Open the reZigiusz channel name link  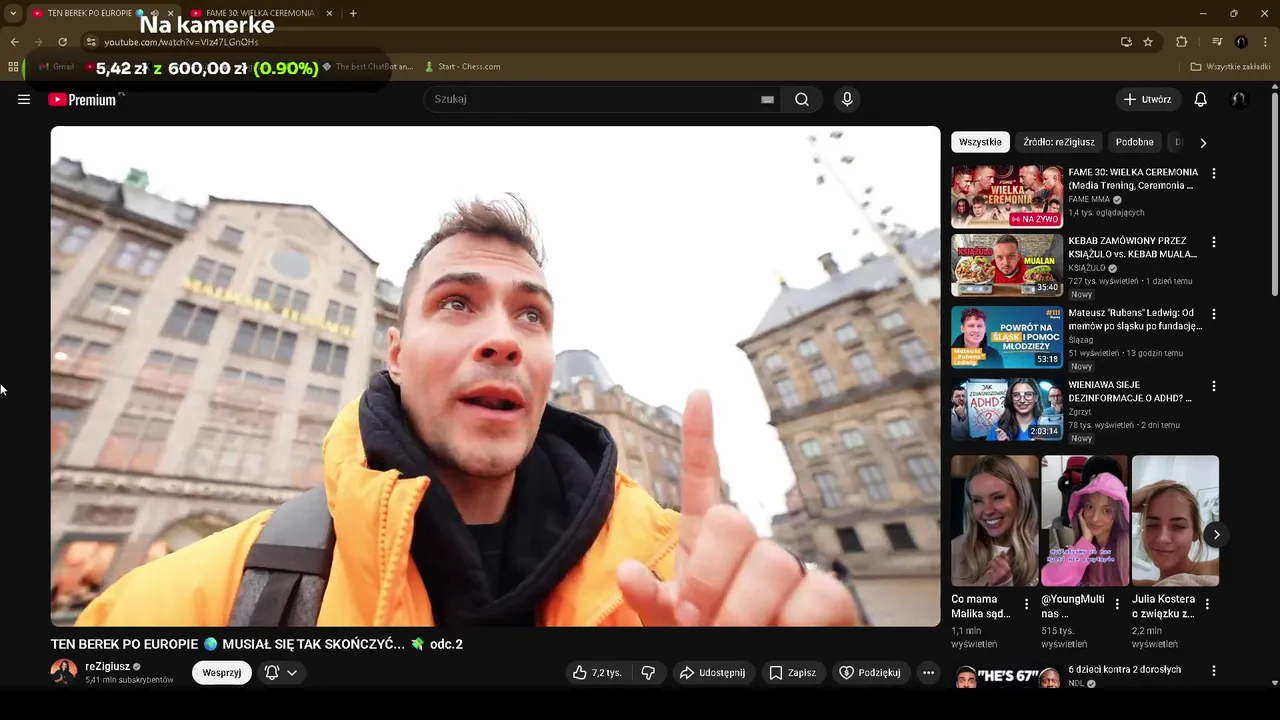click(x=108, y=666)
